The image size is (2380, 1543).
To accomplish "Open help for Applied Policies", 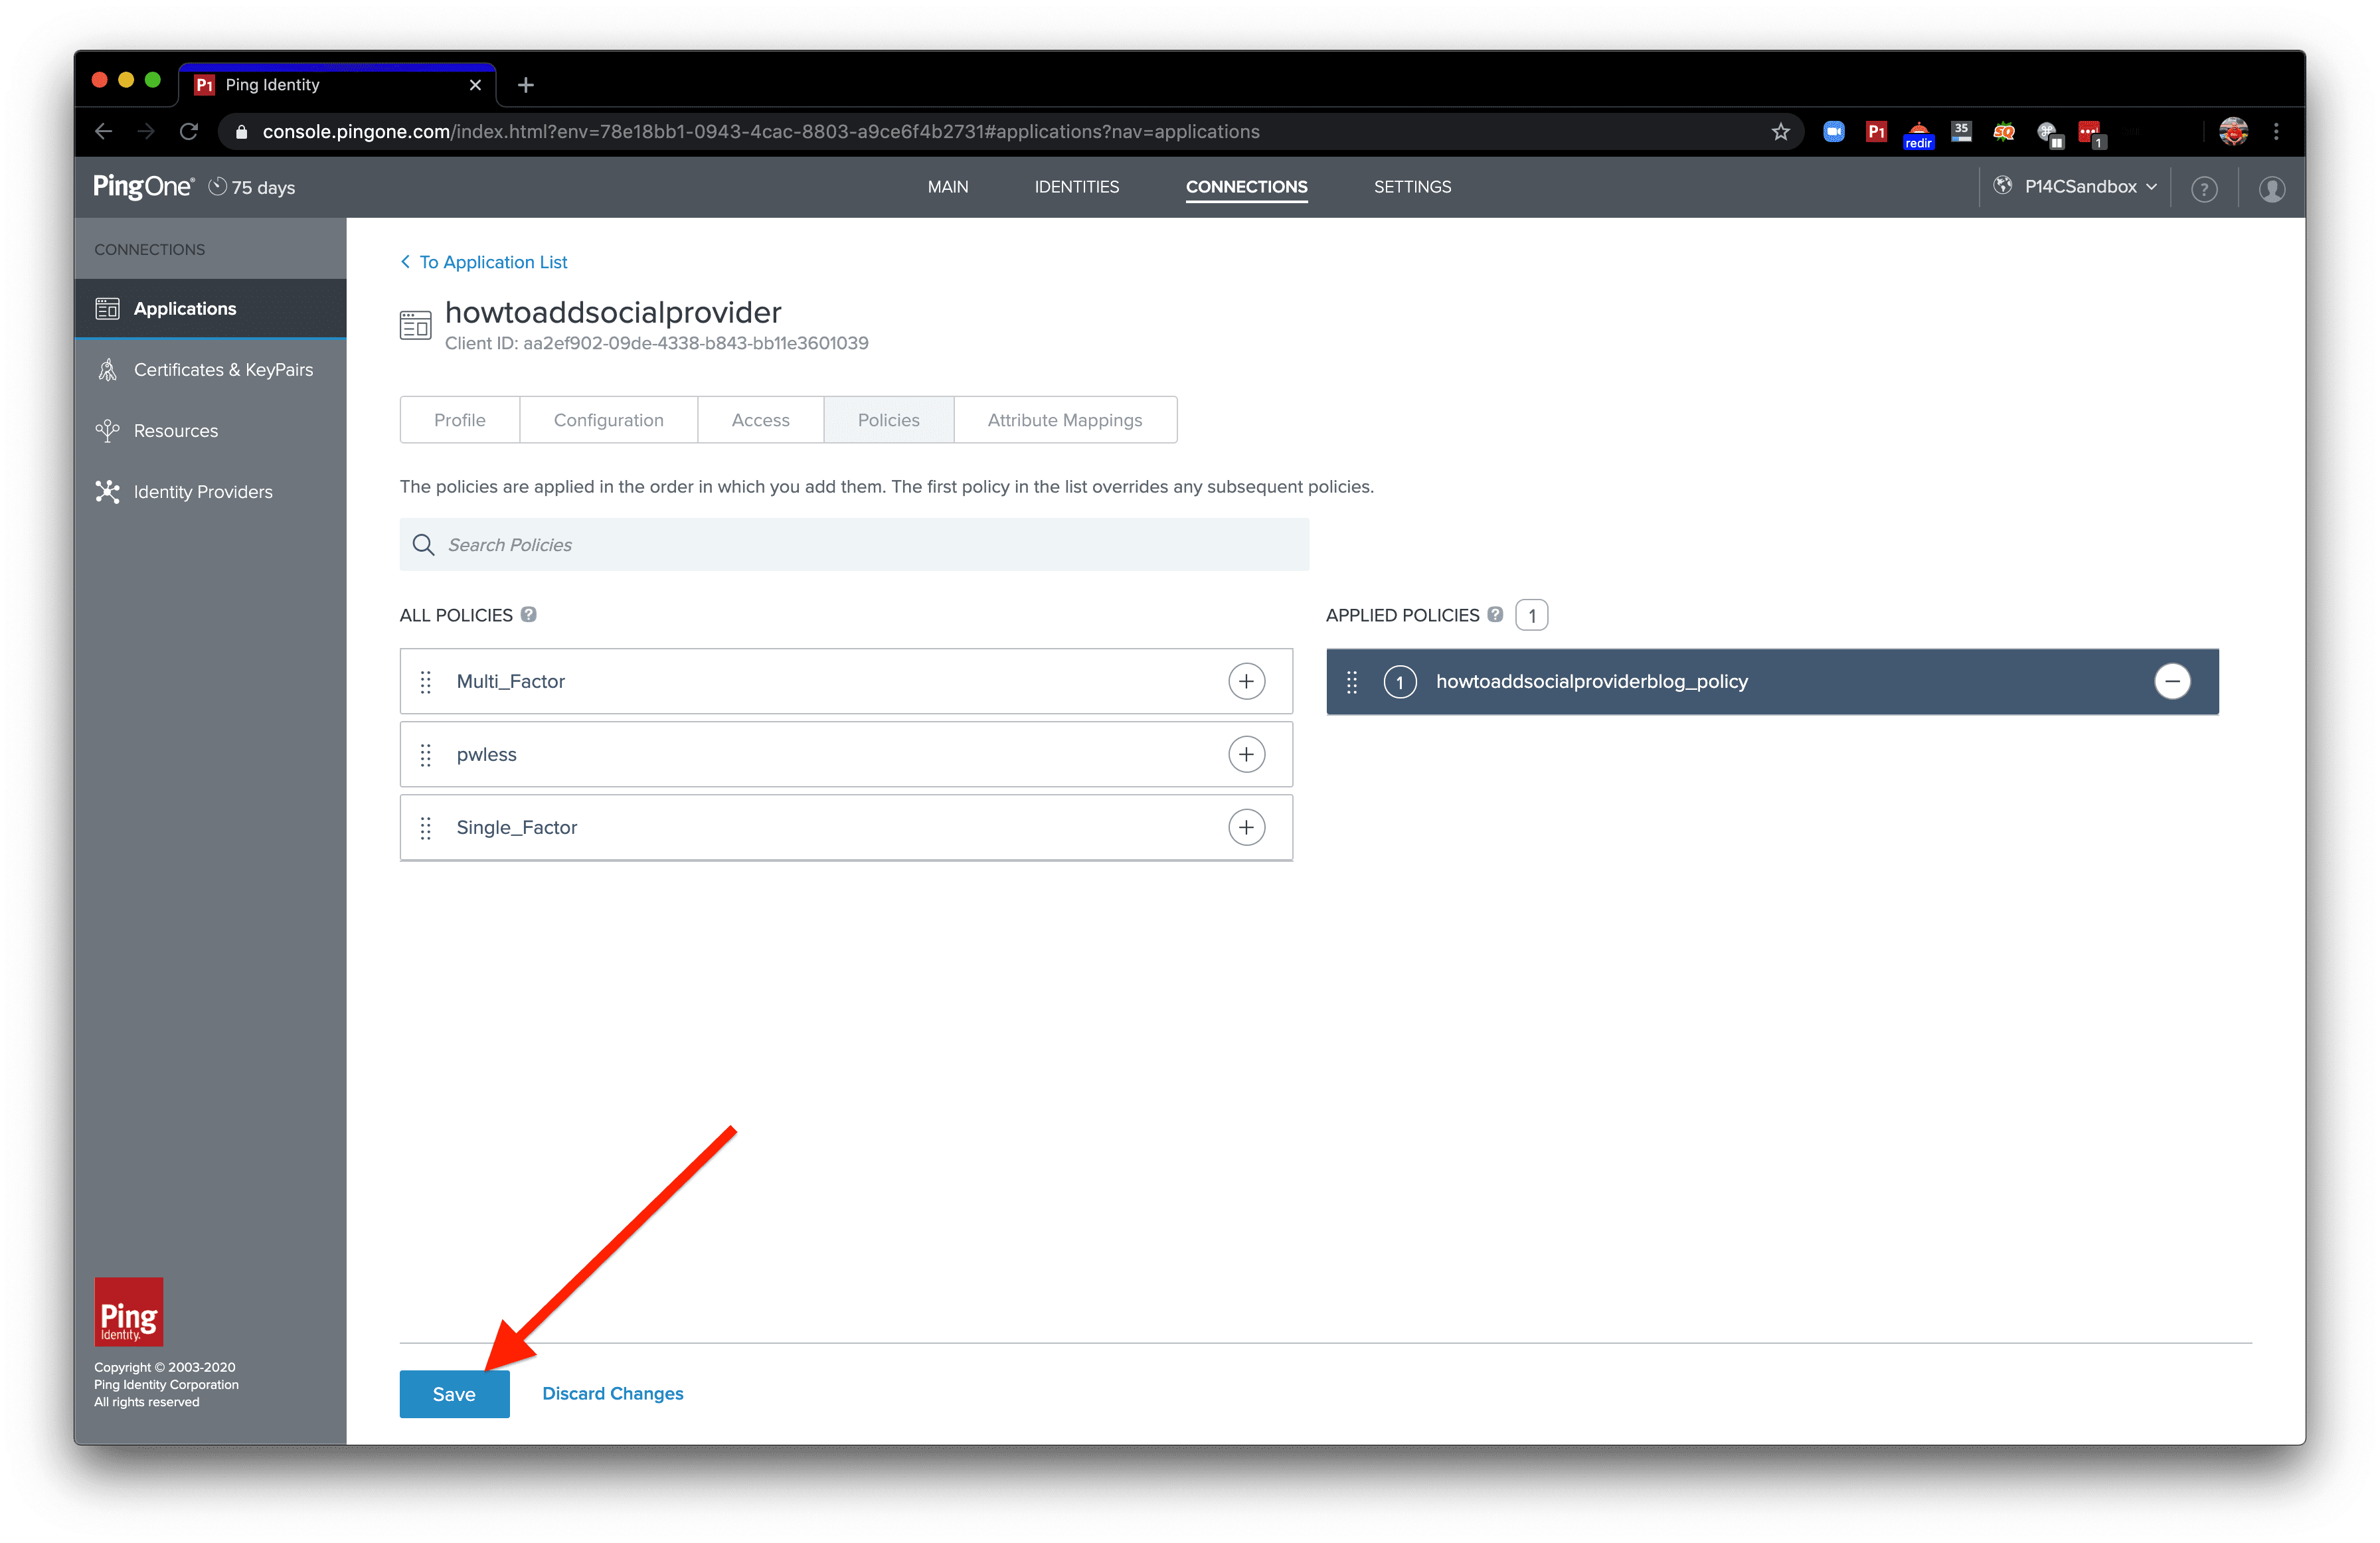I will 1495,614.
